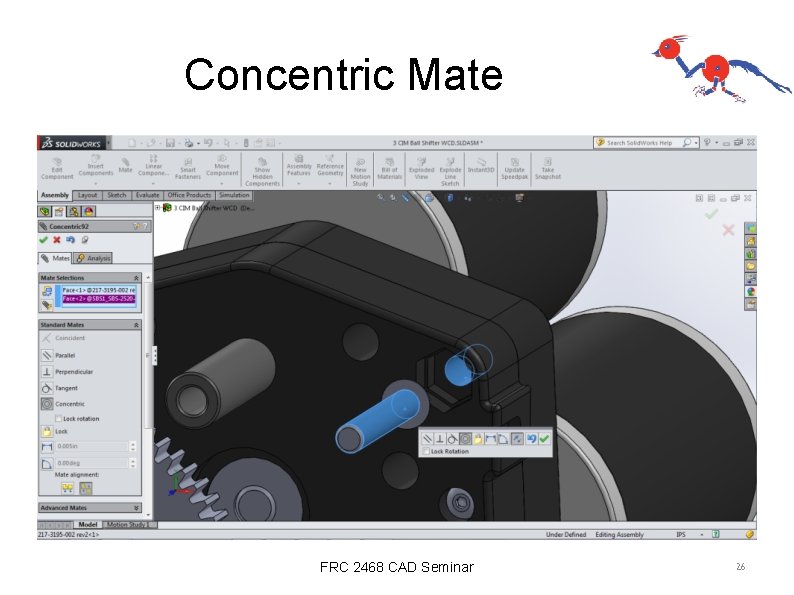
Task: Open the Simulation tab
Action: click(234, 195)
